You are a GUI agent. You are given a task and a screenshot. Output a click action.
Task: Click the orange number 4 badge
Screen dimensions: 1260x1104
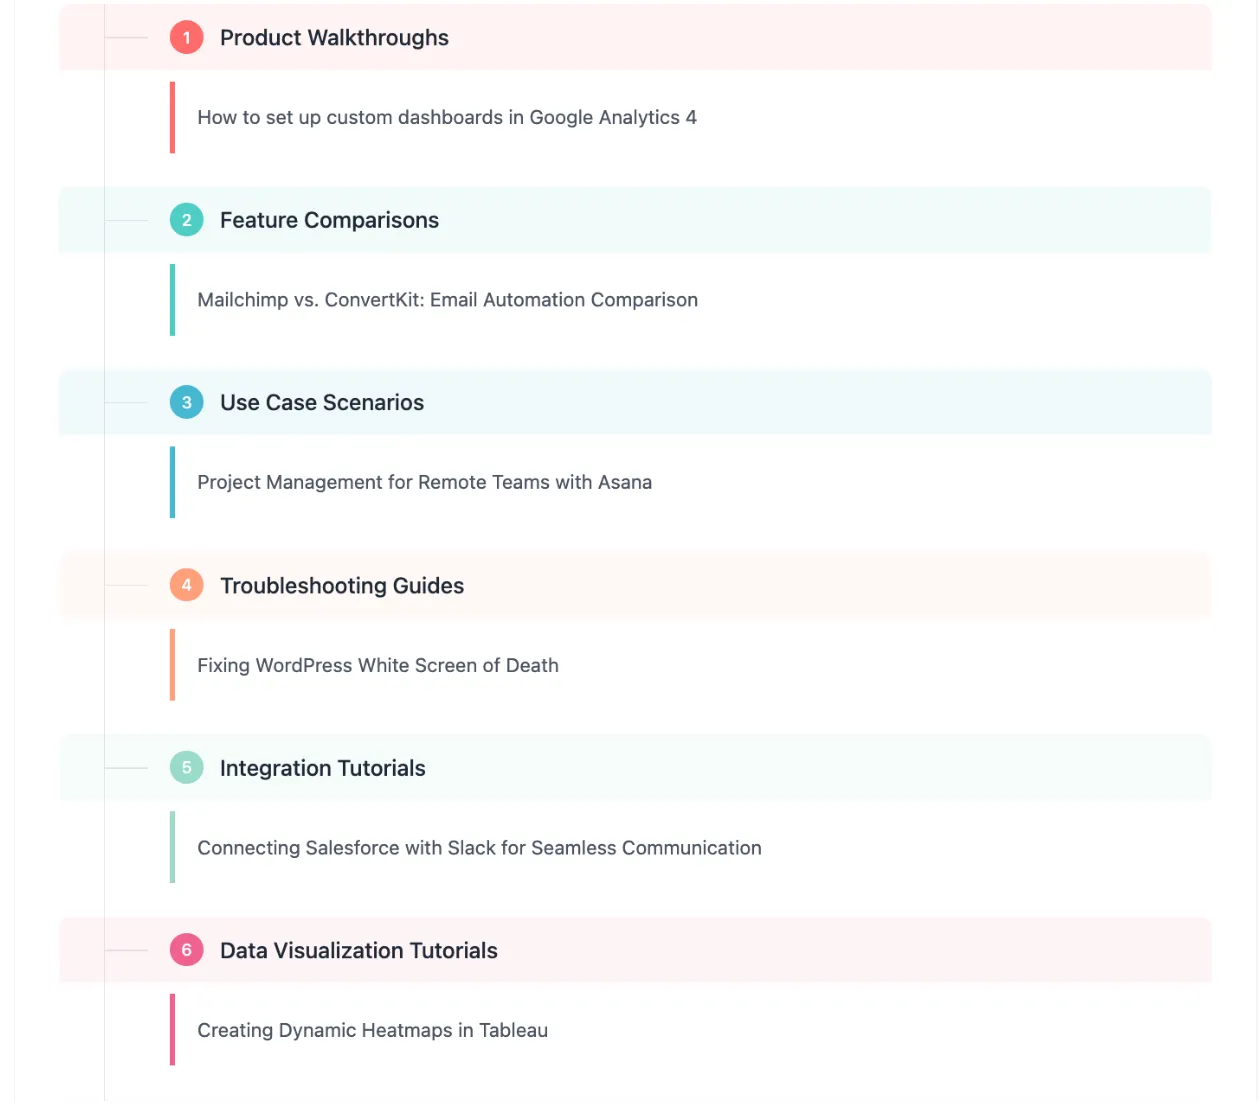coord(186,585)
